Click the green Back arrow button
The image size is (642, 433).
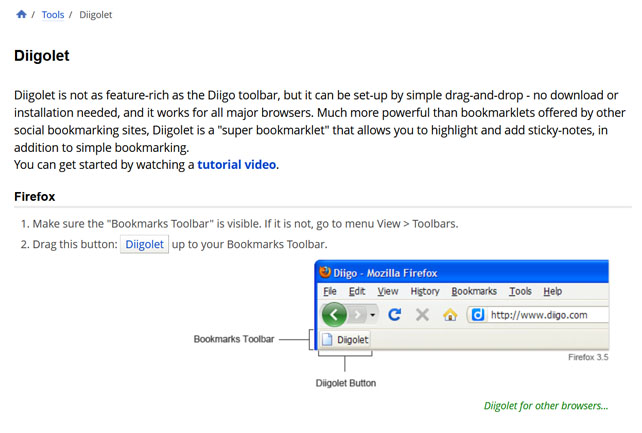pyautogui.click(x=334, y=314)
